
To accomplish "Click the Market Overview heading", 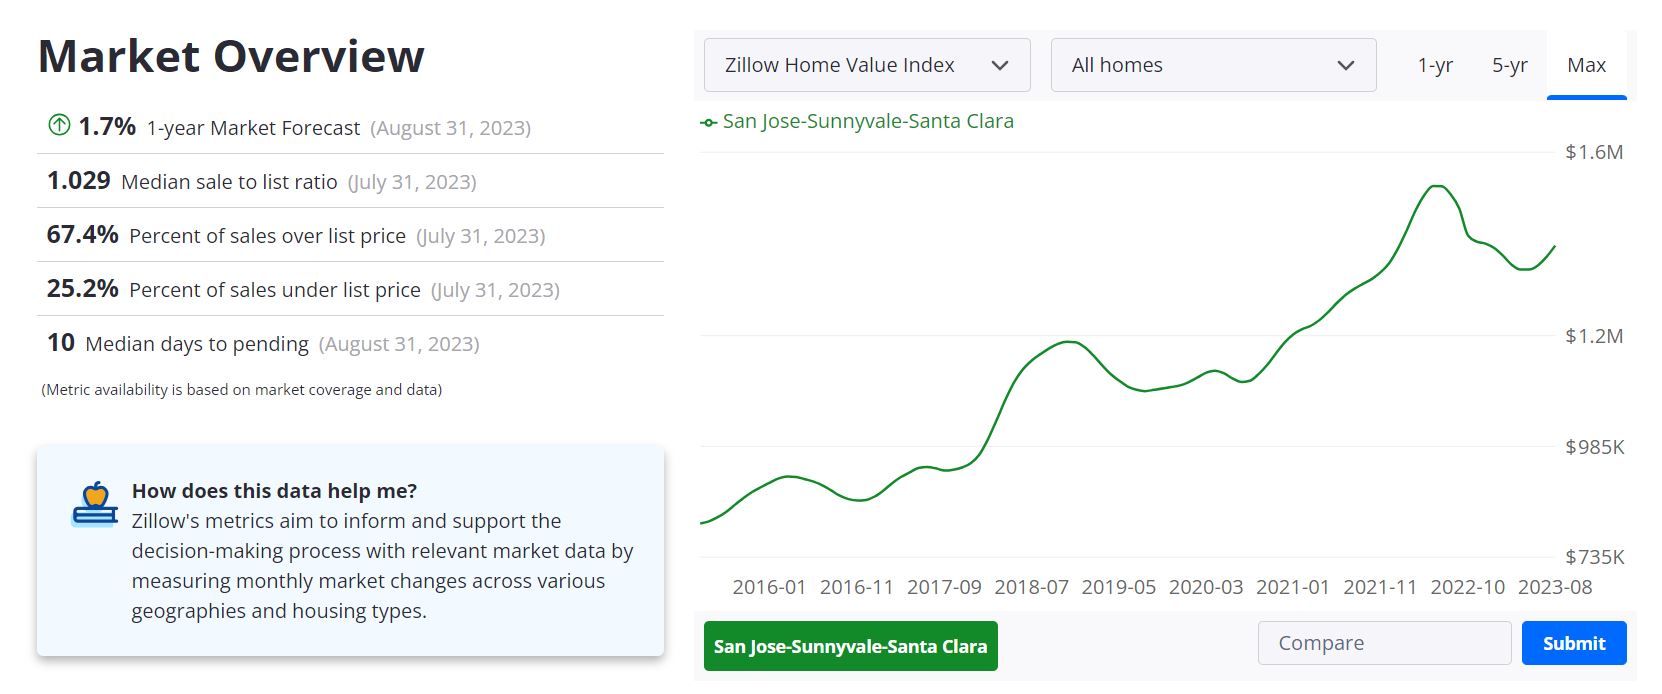I will click(230, 57).
